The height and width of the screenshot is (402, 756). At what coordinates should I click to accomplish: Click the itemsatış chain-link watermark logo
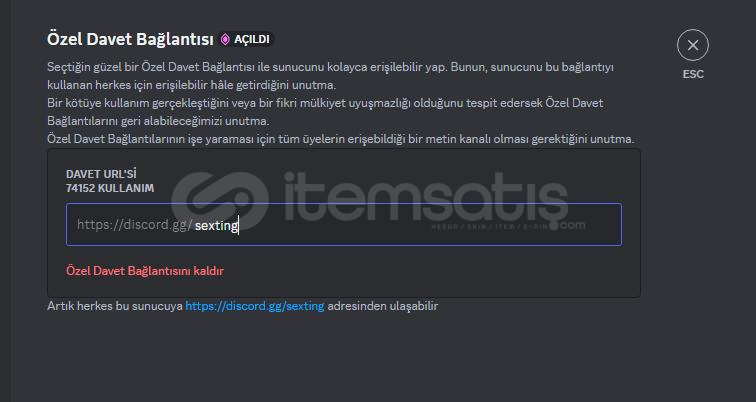[220, 201]
